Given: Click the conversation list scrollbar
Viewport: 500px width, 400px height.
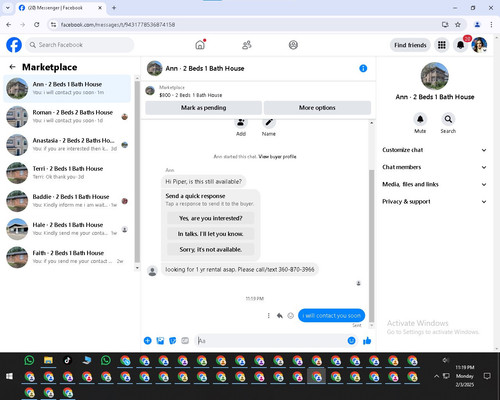Looking at the screenshot, I should [137, 173].
